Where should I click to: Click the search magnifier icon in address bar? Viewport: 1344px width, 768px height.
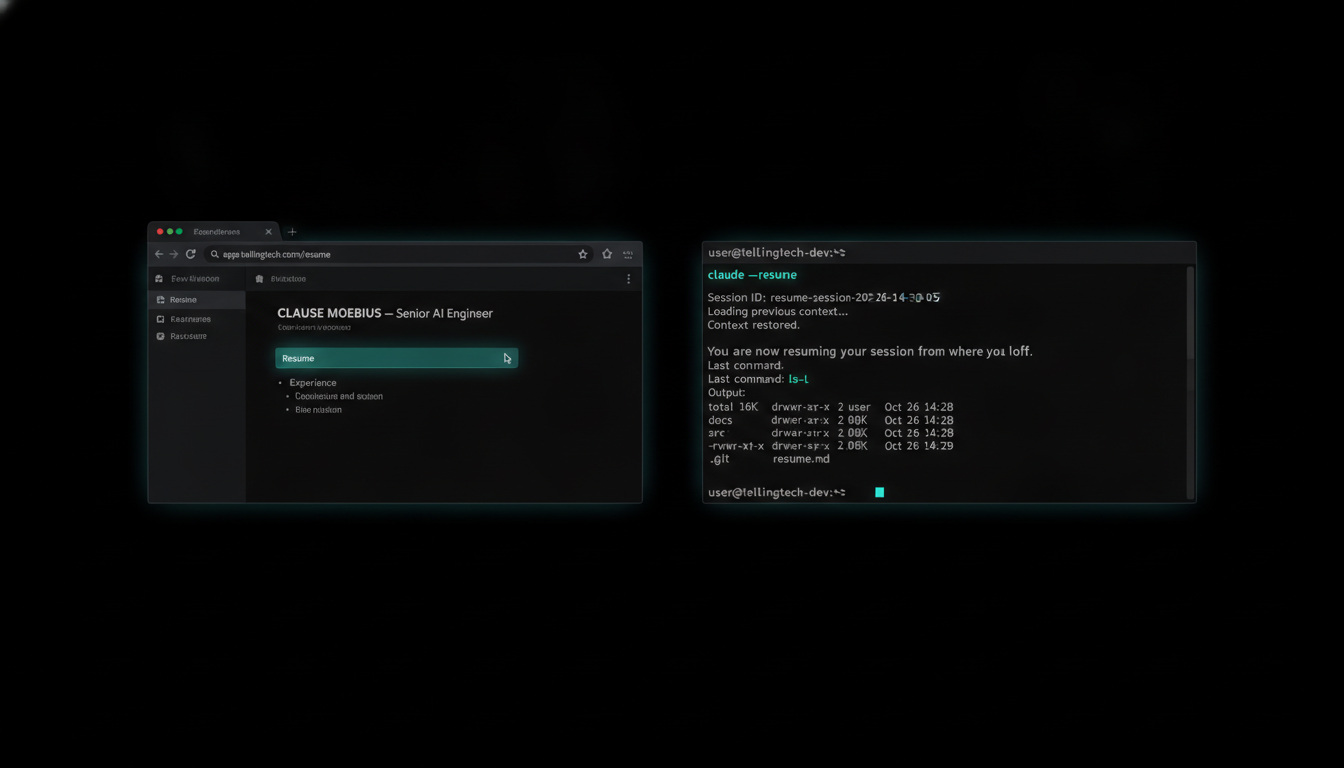215,254
